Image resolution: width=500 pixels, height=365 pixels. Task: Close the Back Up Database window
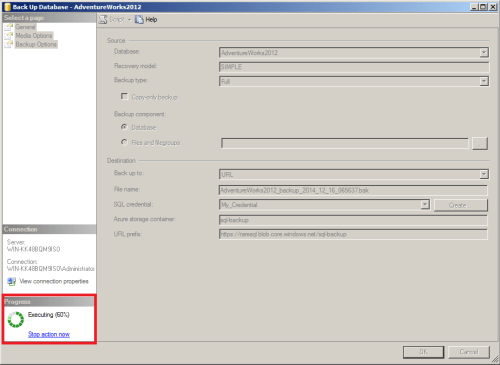tap(493, 7)
